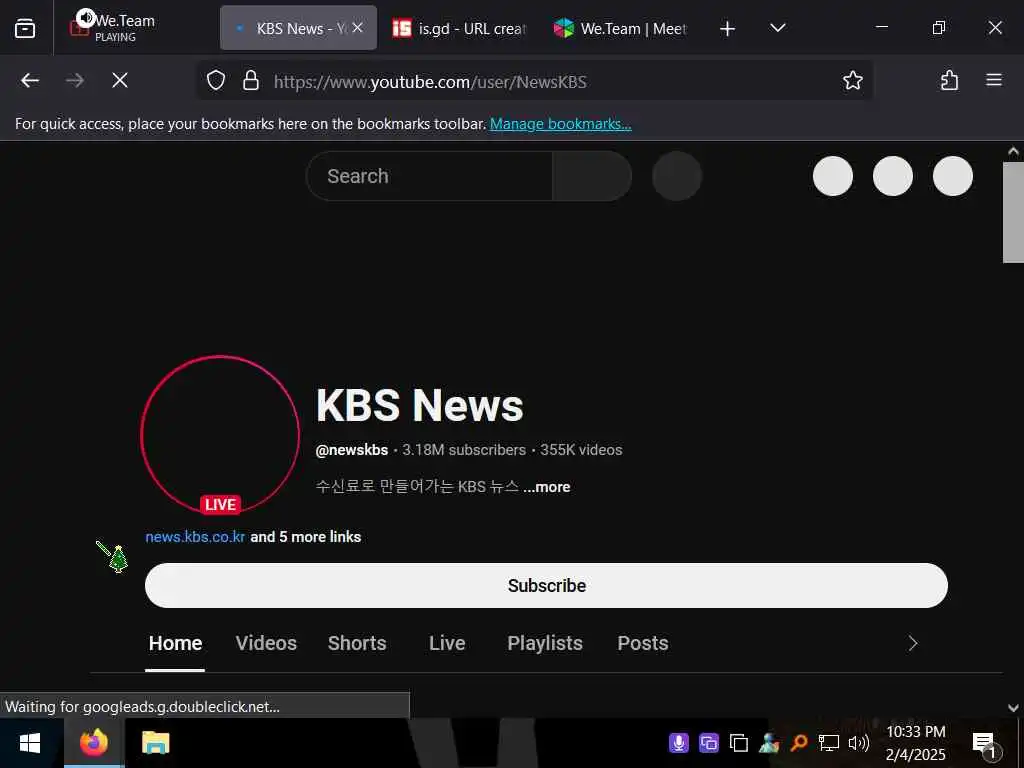
Task: Open the Playlists channel tab
Action: [x=545, y=643]
